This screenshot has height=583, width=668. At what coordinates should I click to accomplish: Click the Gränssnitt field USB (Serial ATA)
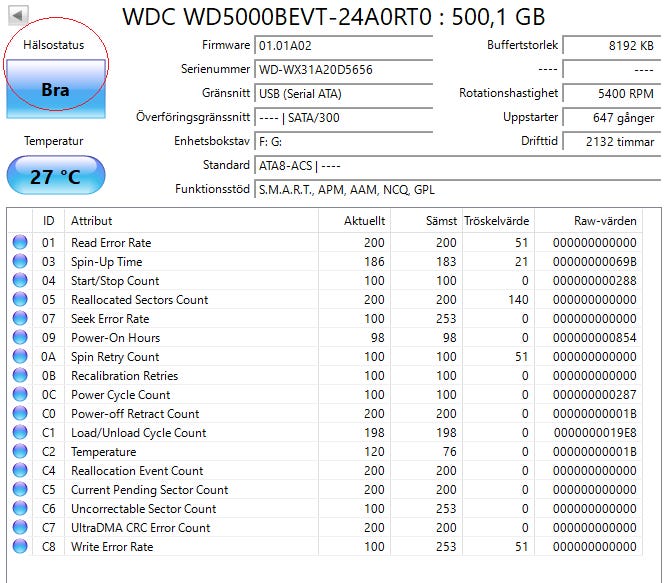[343, 93]
